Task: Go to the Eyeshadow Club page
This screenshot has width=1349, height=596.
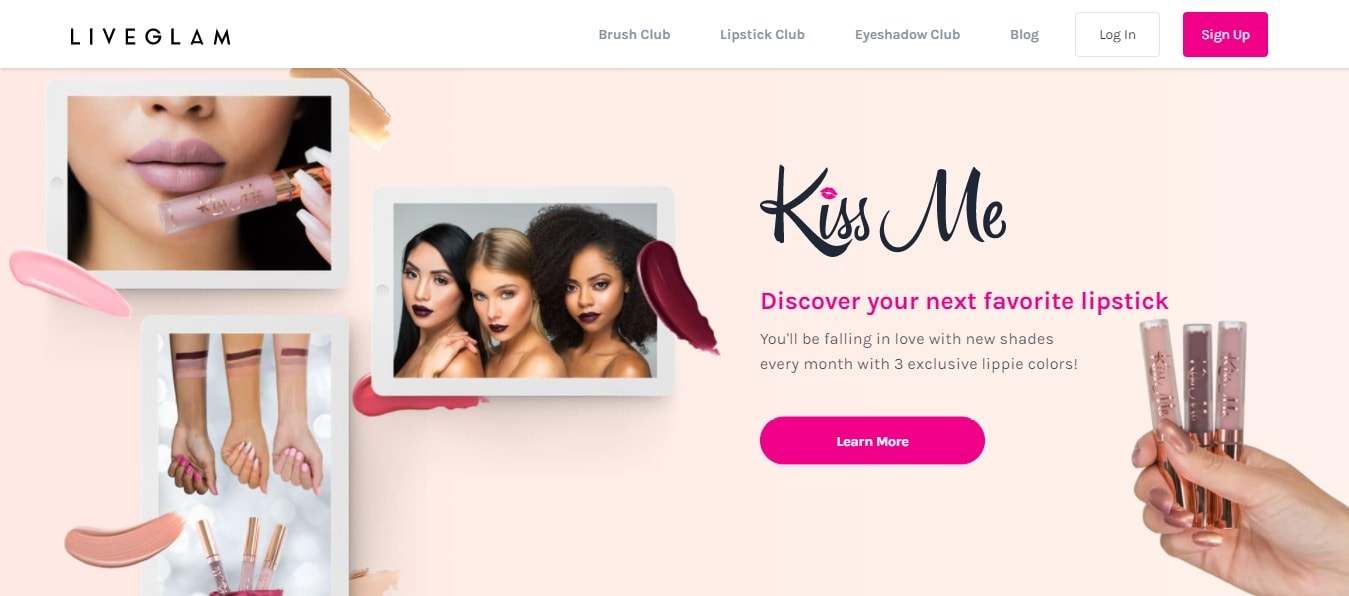Action: 907,35
